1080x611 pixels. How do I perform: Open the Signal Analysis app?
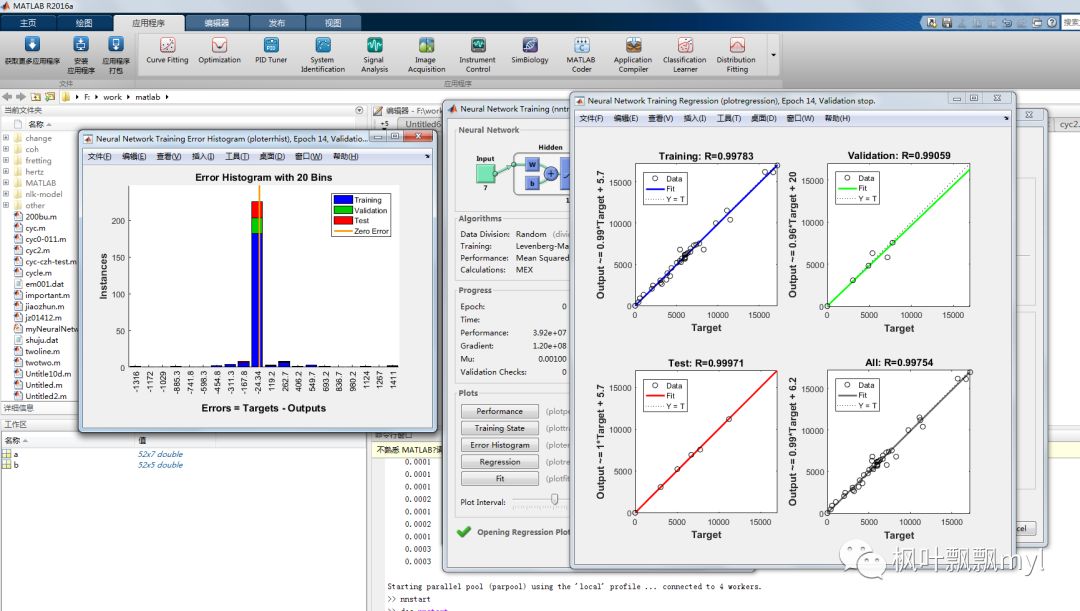click(x=374, y=55)
